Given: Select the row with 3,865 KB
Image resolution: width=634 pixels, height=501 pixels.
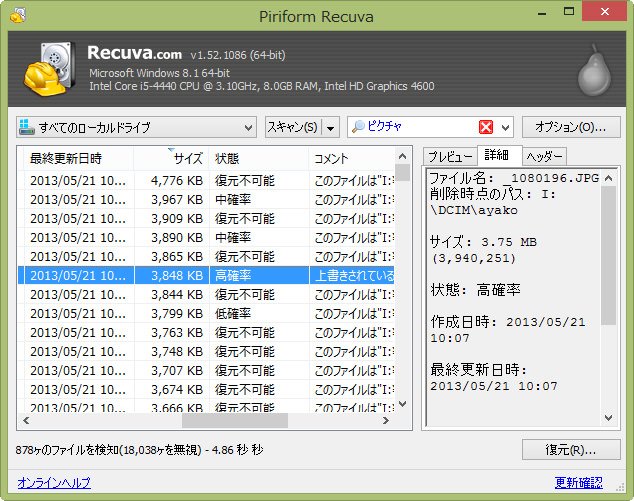Looking at the screenshot, I should coord(206,256).
